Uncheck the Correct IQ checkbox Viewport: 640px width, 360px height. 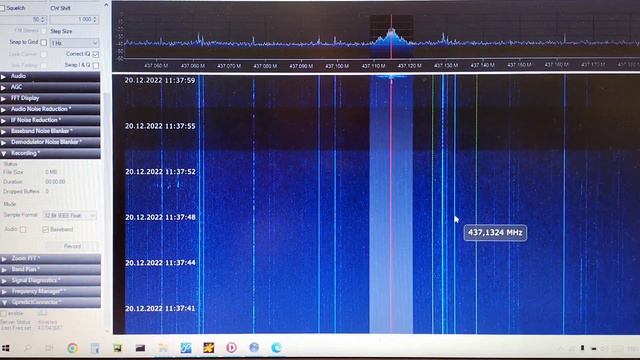96,54
